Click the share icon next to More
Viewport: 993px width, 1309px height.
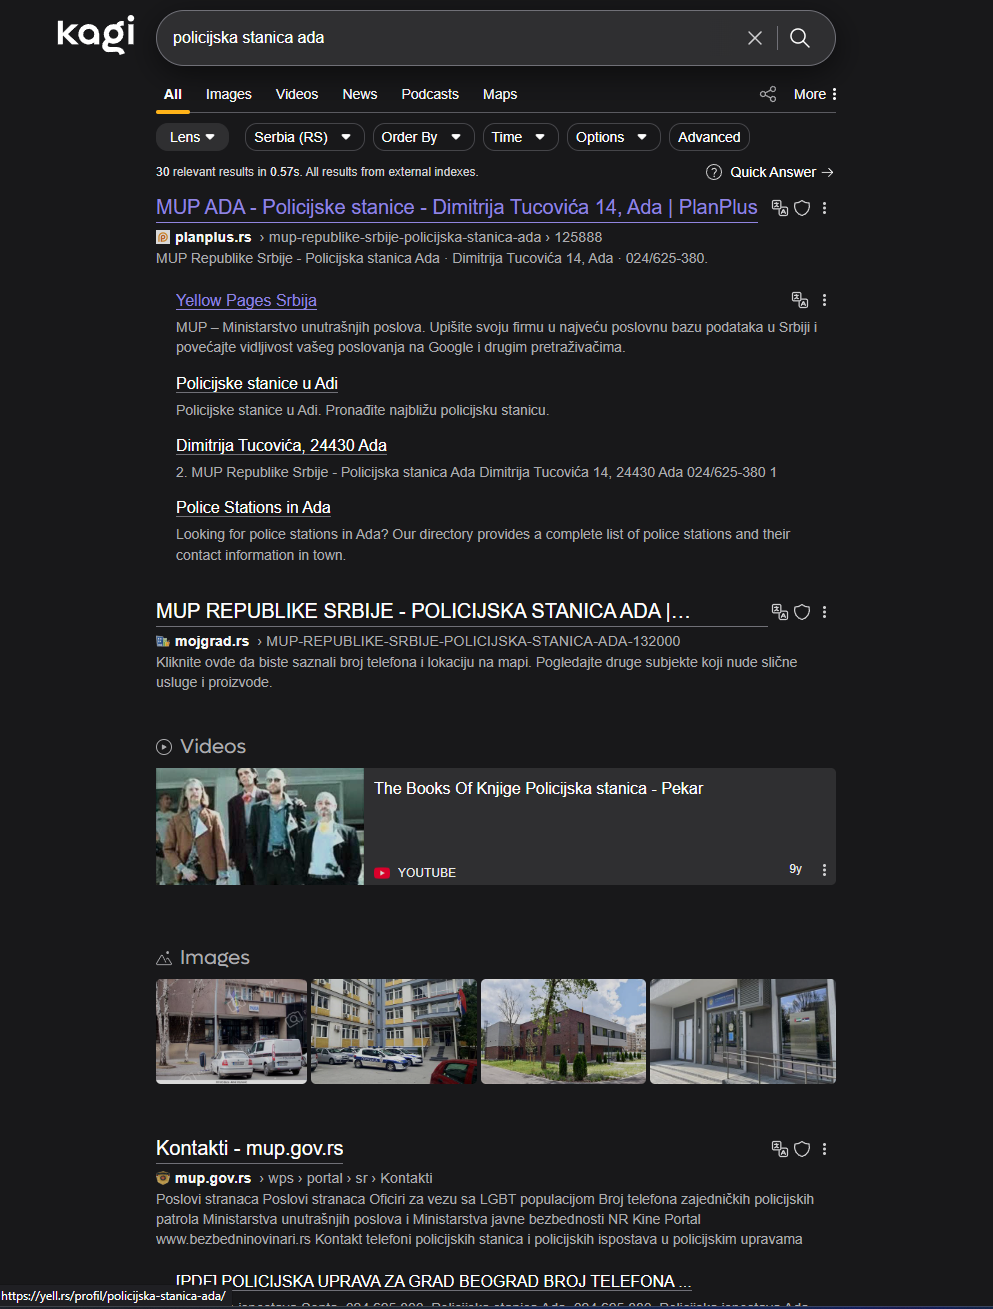768,94
